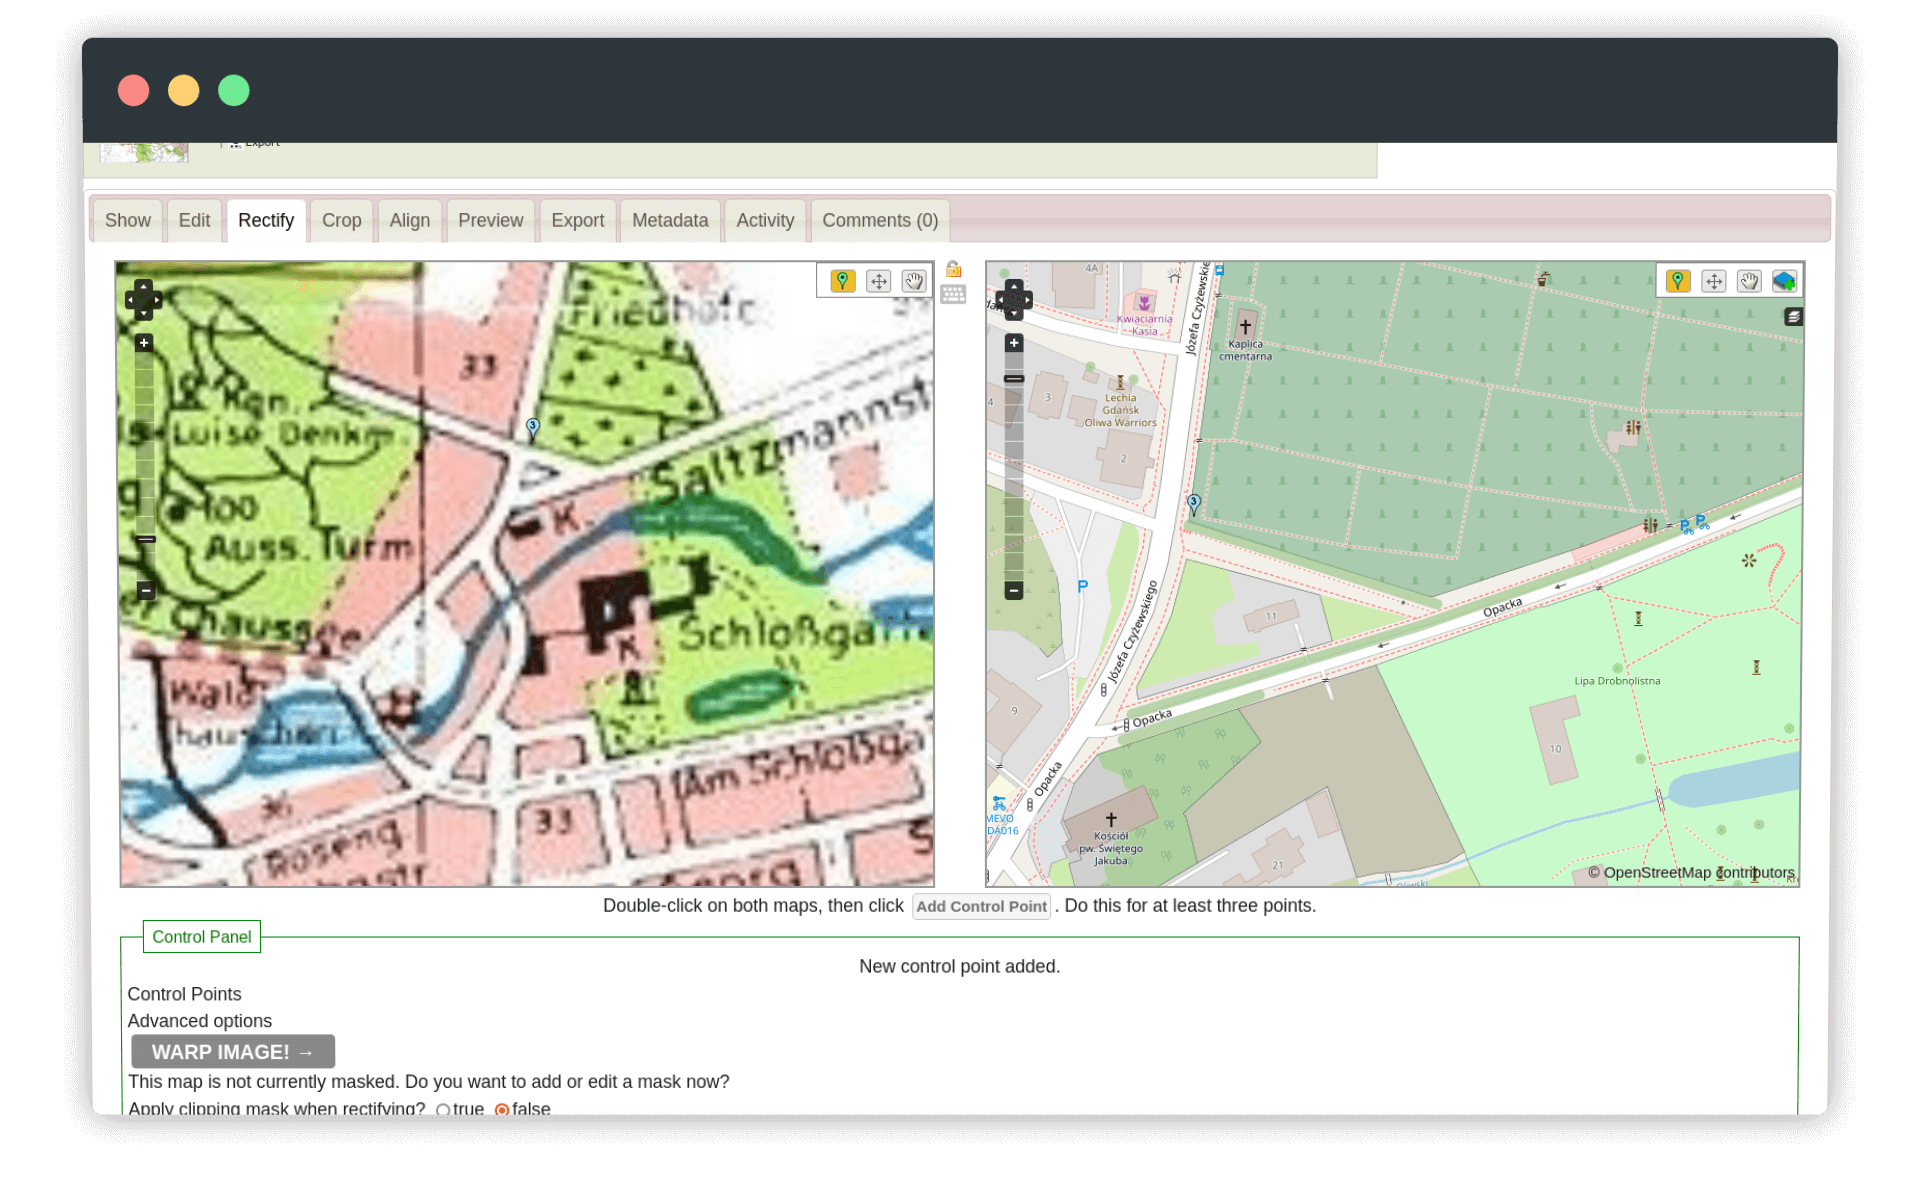The image size is (1920, 1200).
Task: Open the Show tab
Action: (x=128, y=220)
